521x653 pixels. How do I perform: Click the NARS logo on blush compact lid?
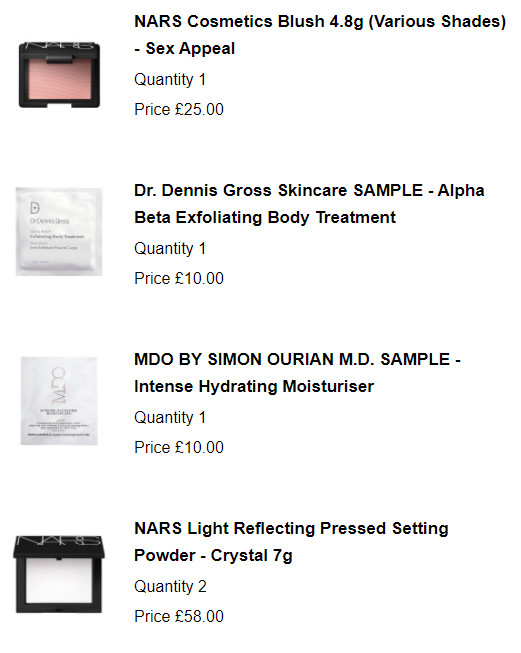click(59, 45)
